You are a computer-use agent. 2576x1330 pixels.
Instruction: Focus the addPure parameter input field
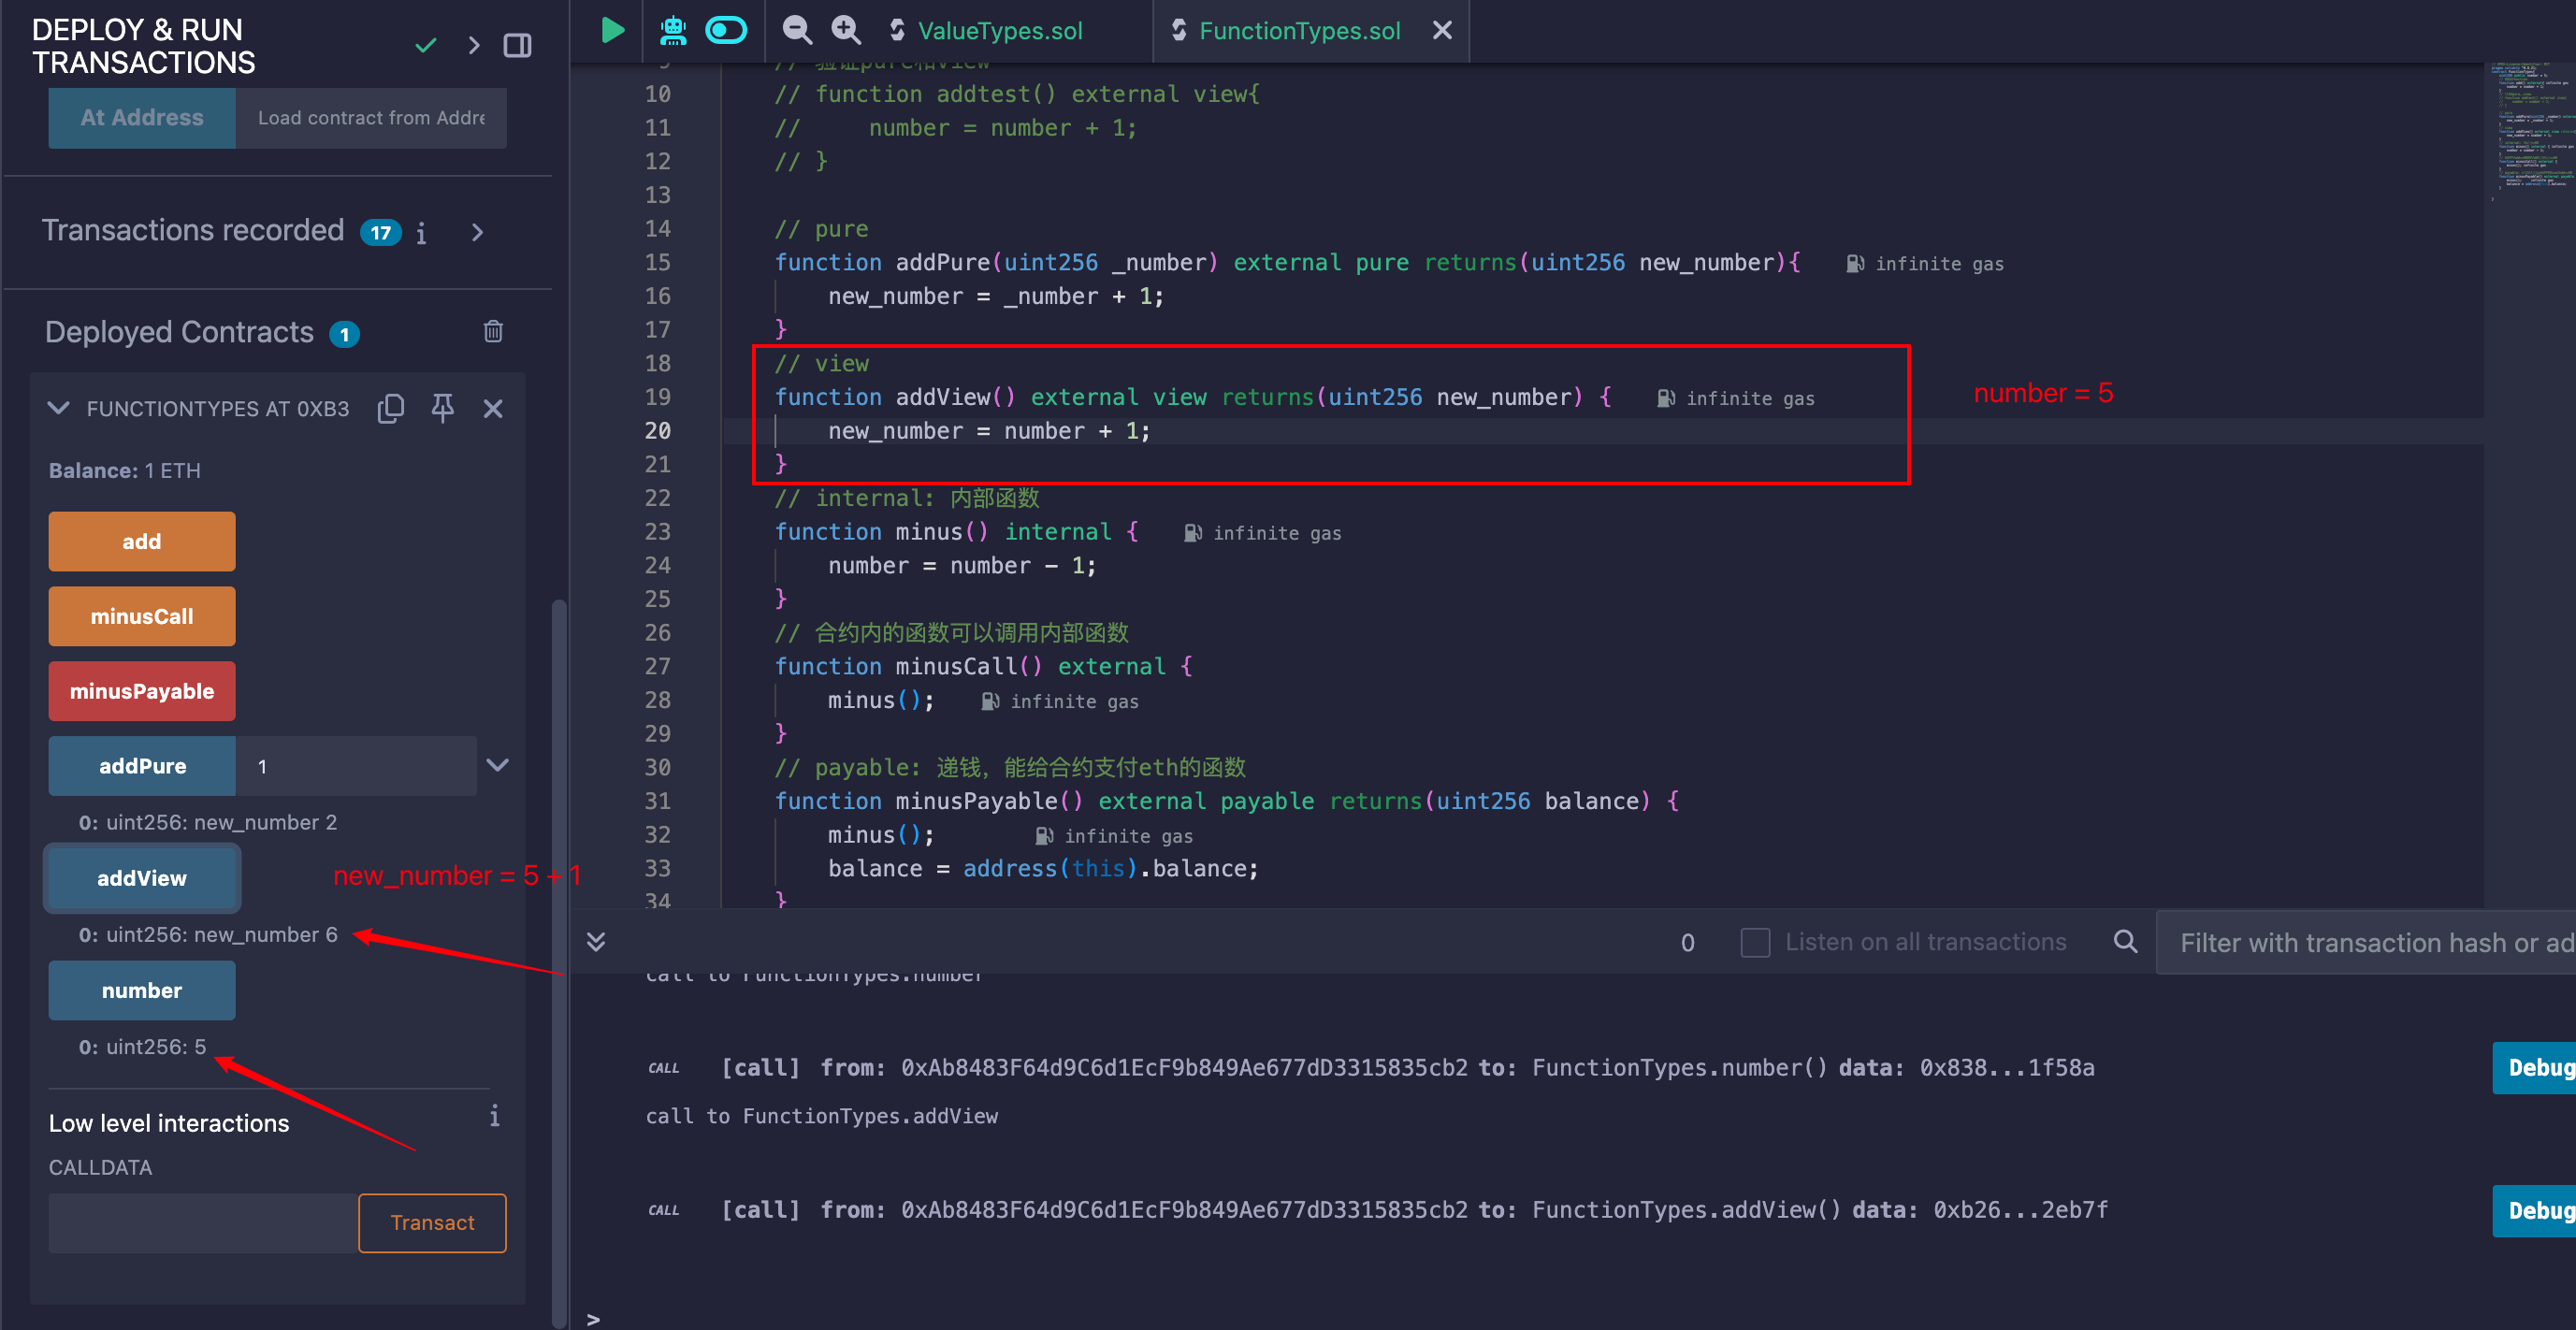[x=356, y=766]
